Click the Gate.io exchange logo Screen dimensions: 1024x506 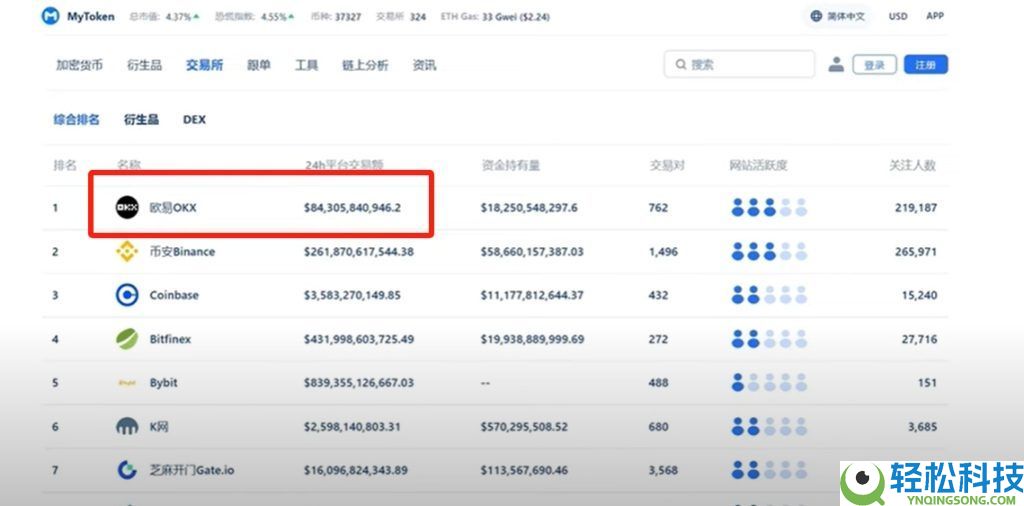tap(127, 470)
